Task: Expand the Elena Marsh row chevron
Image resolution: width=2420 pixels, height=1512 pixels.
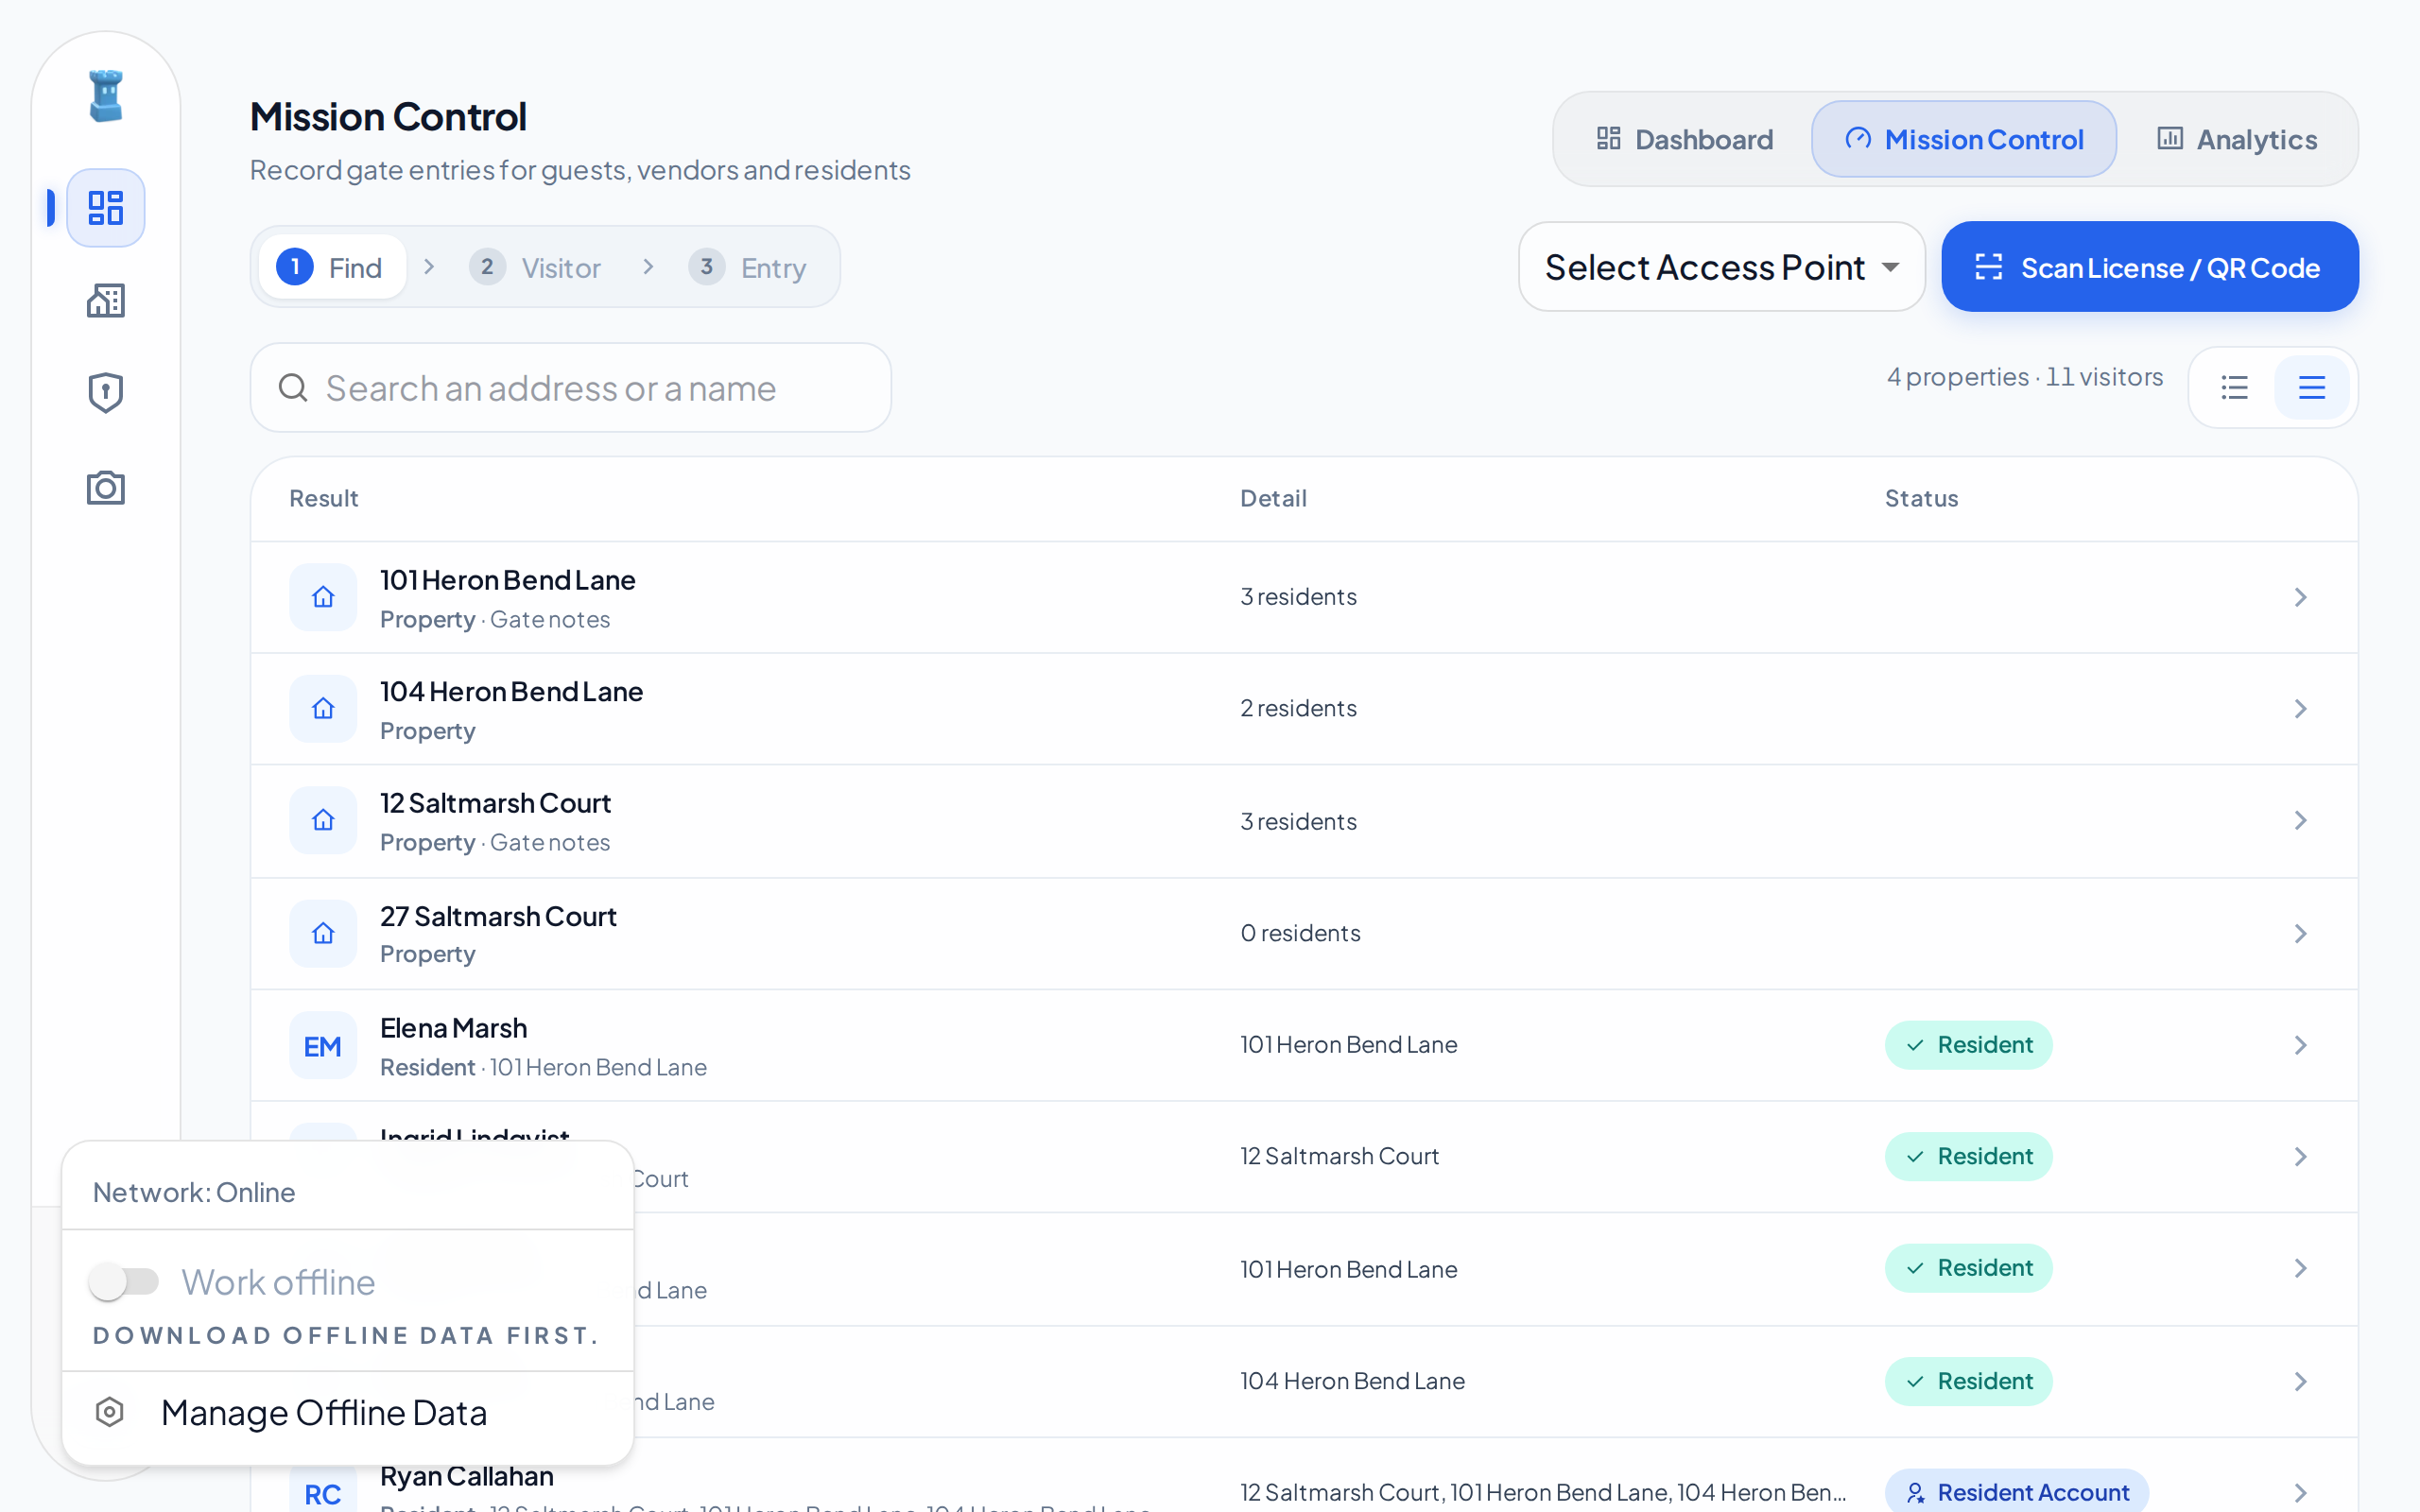Action: pyautogui.click(x=2301, y=1046)
